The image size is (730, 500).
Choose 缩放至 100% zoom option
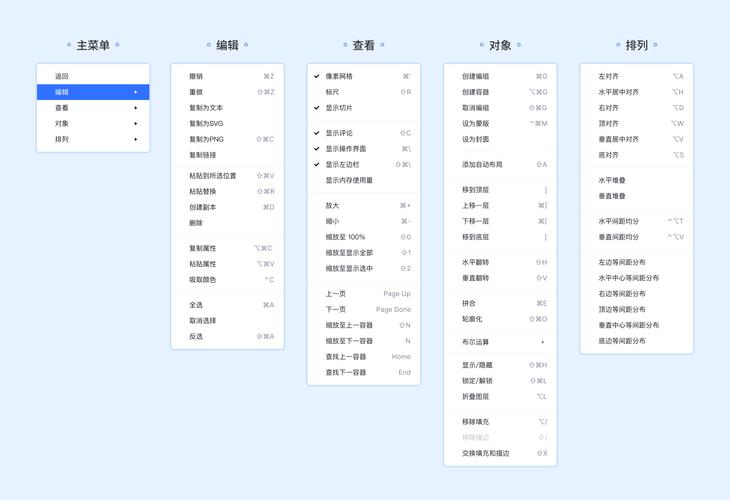coord(345,237)
